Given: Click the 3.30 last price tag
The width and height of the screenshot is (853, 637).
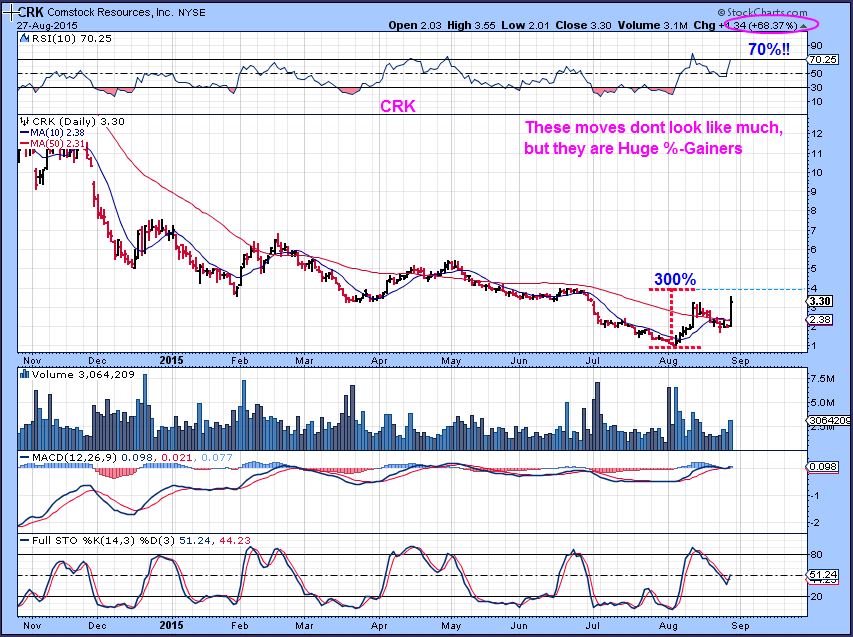Looking at the screenshot, I should click(820, 301).
